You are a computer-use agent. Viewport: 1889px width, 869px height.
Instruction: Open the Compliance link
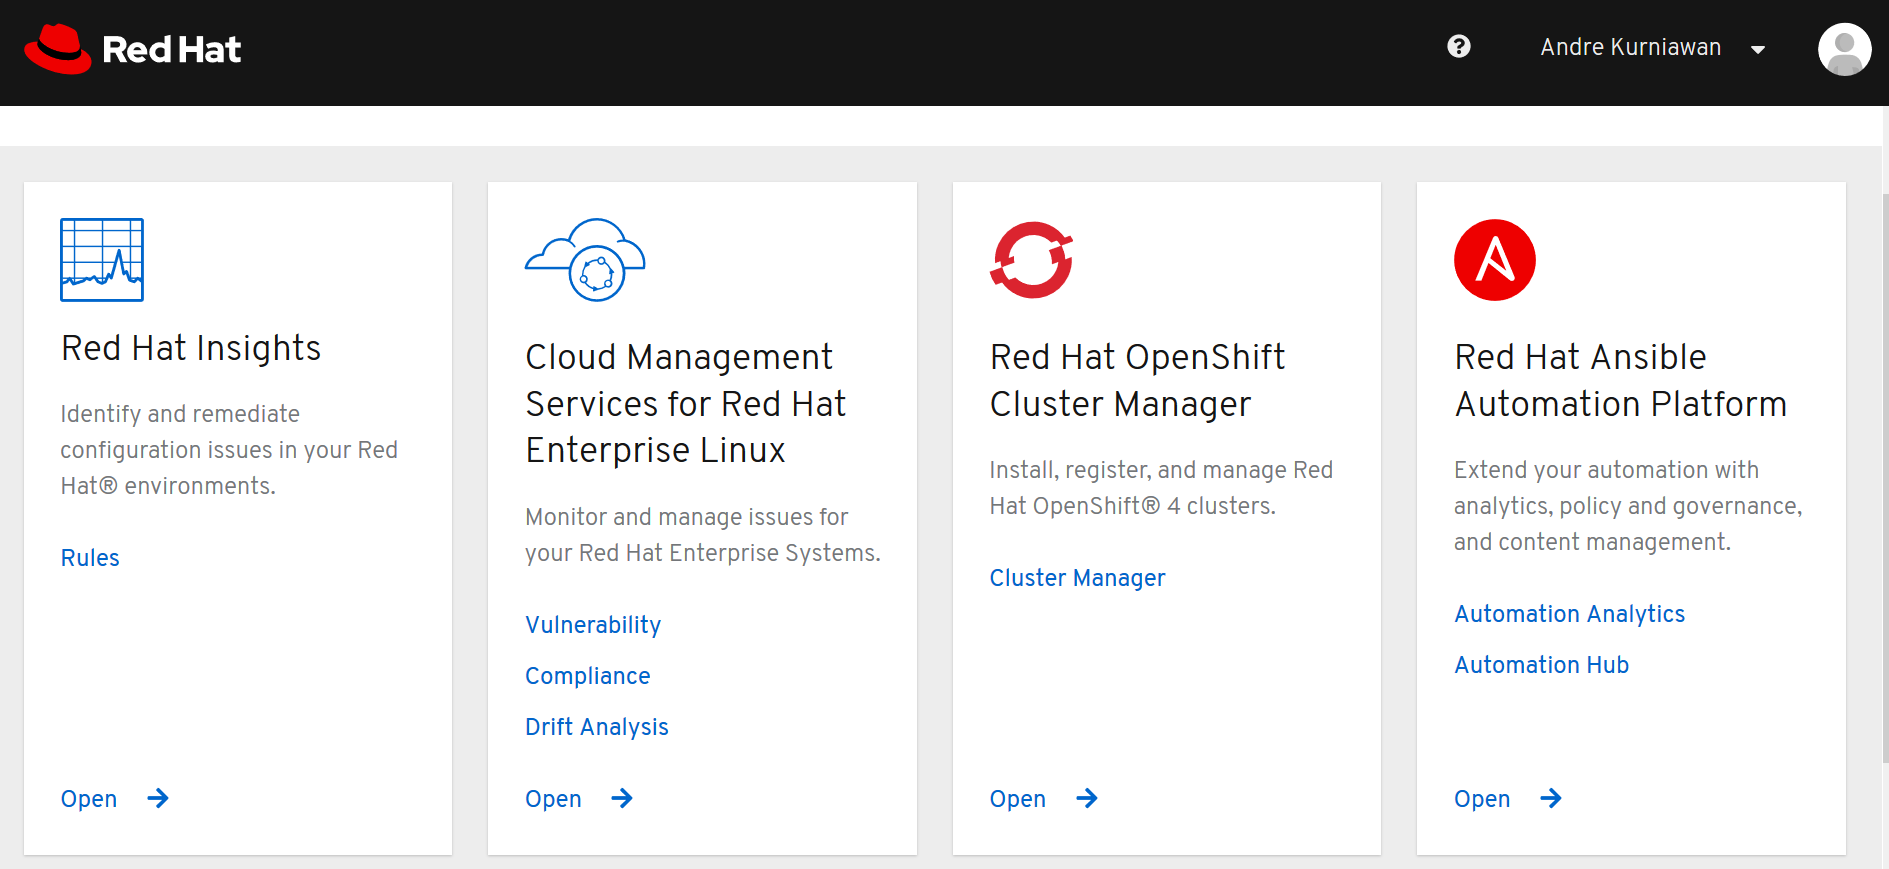tap(588, 676)
